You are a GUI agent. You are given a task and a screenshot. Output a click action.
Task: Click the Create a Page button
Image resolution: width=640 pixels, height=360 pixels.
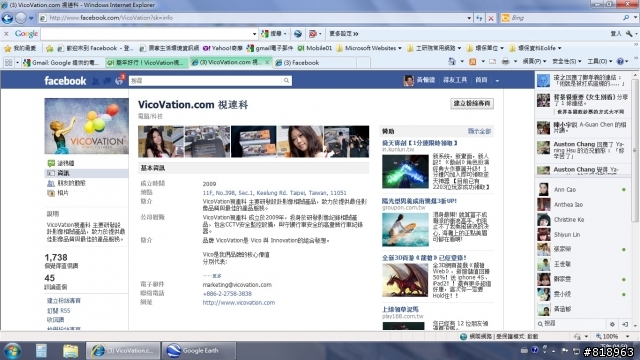472,103
